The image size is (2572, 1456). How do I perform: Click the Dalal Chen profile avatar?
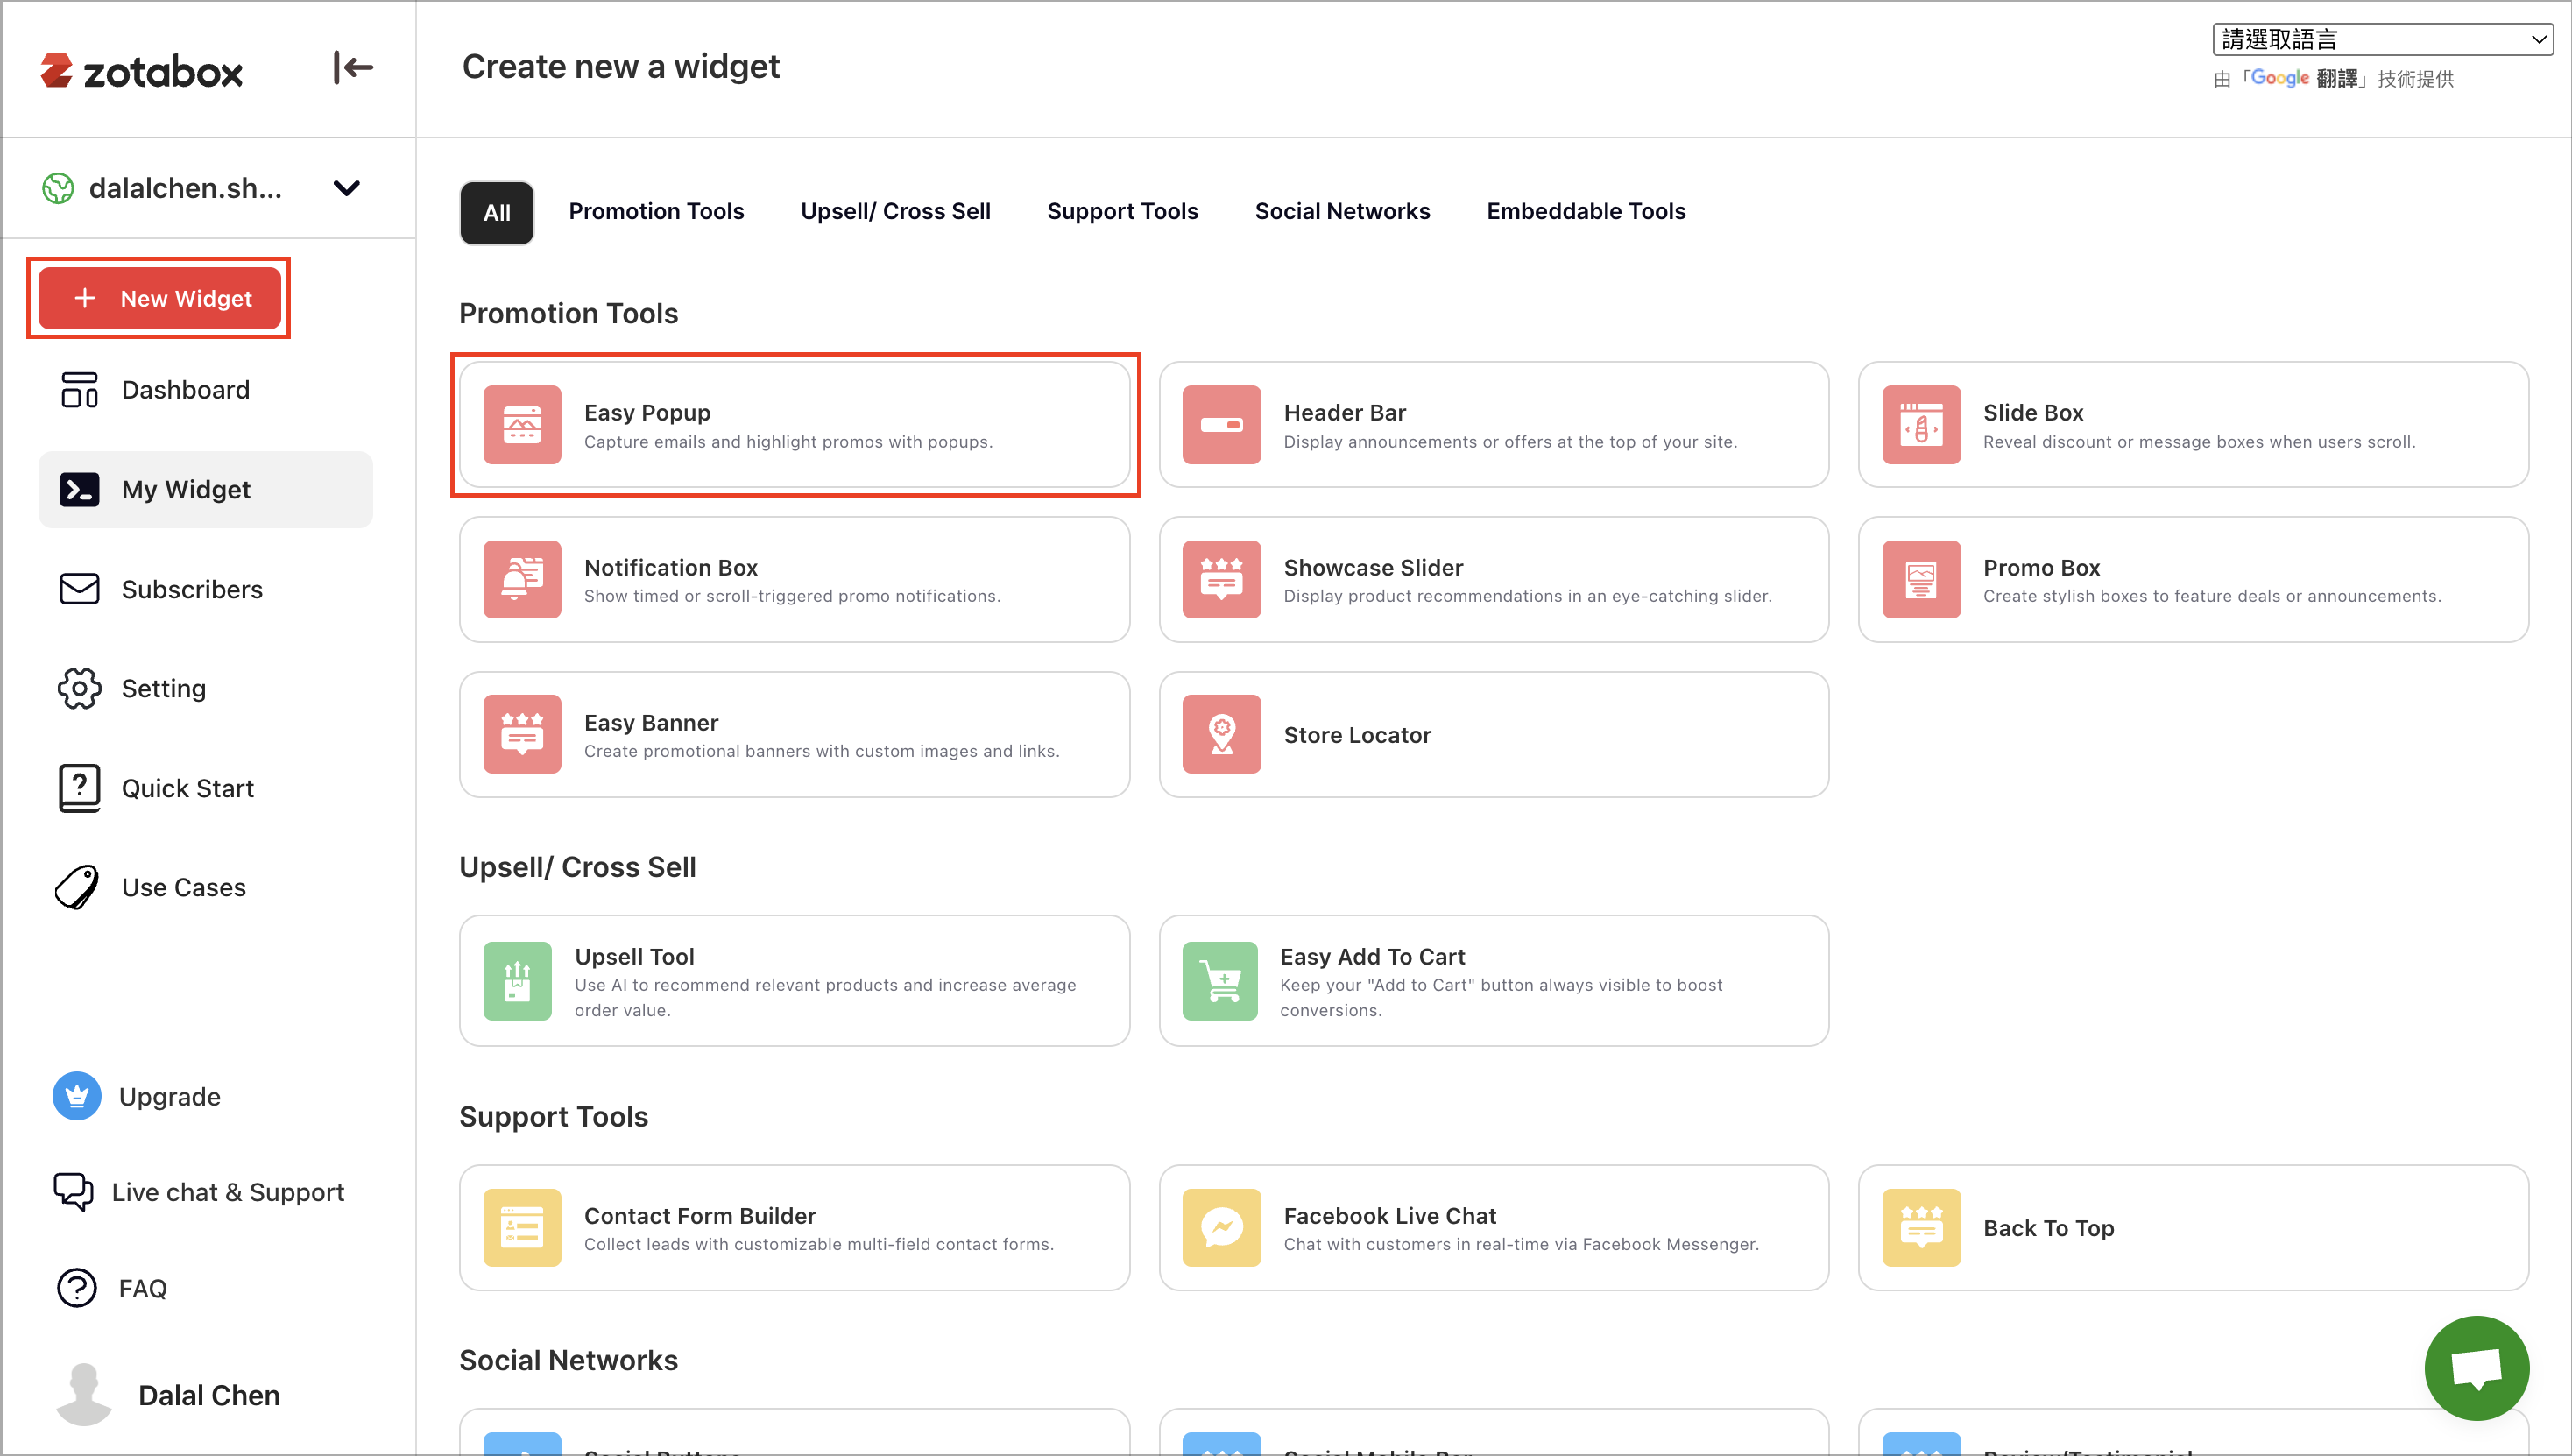[x=84, y=1395]
